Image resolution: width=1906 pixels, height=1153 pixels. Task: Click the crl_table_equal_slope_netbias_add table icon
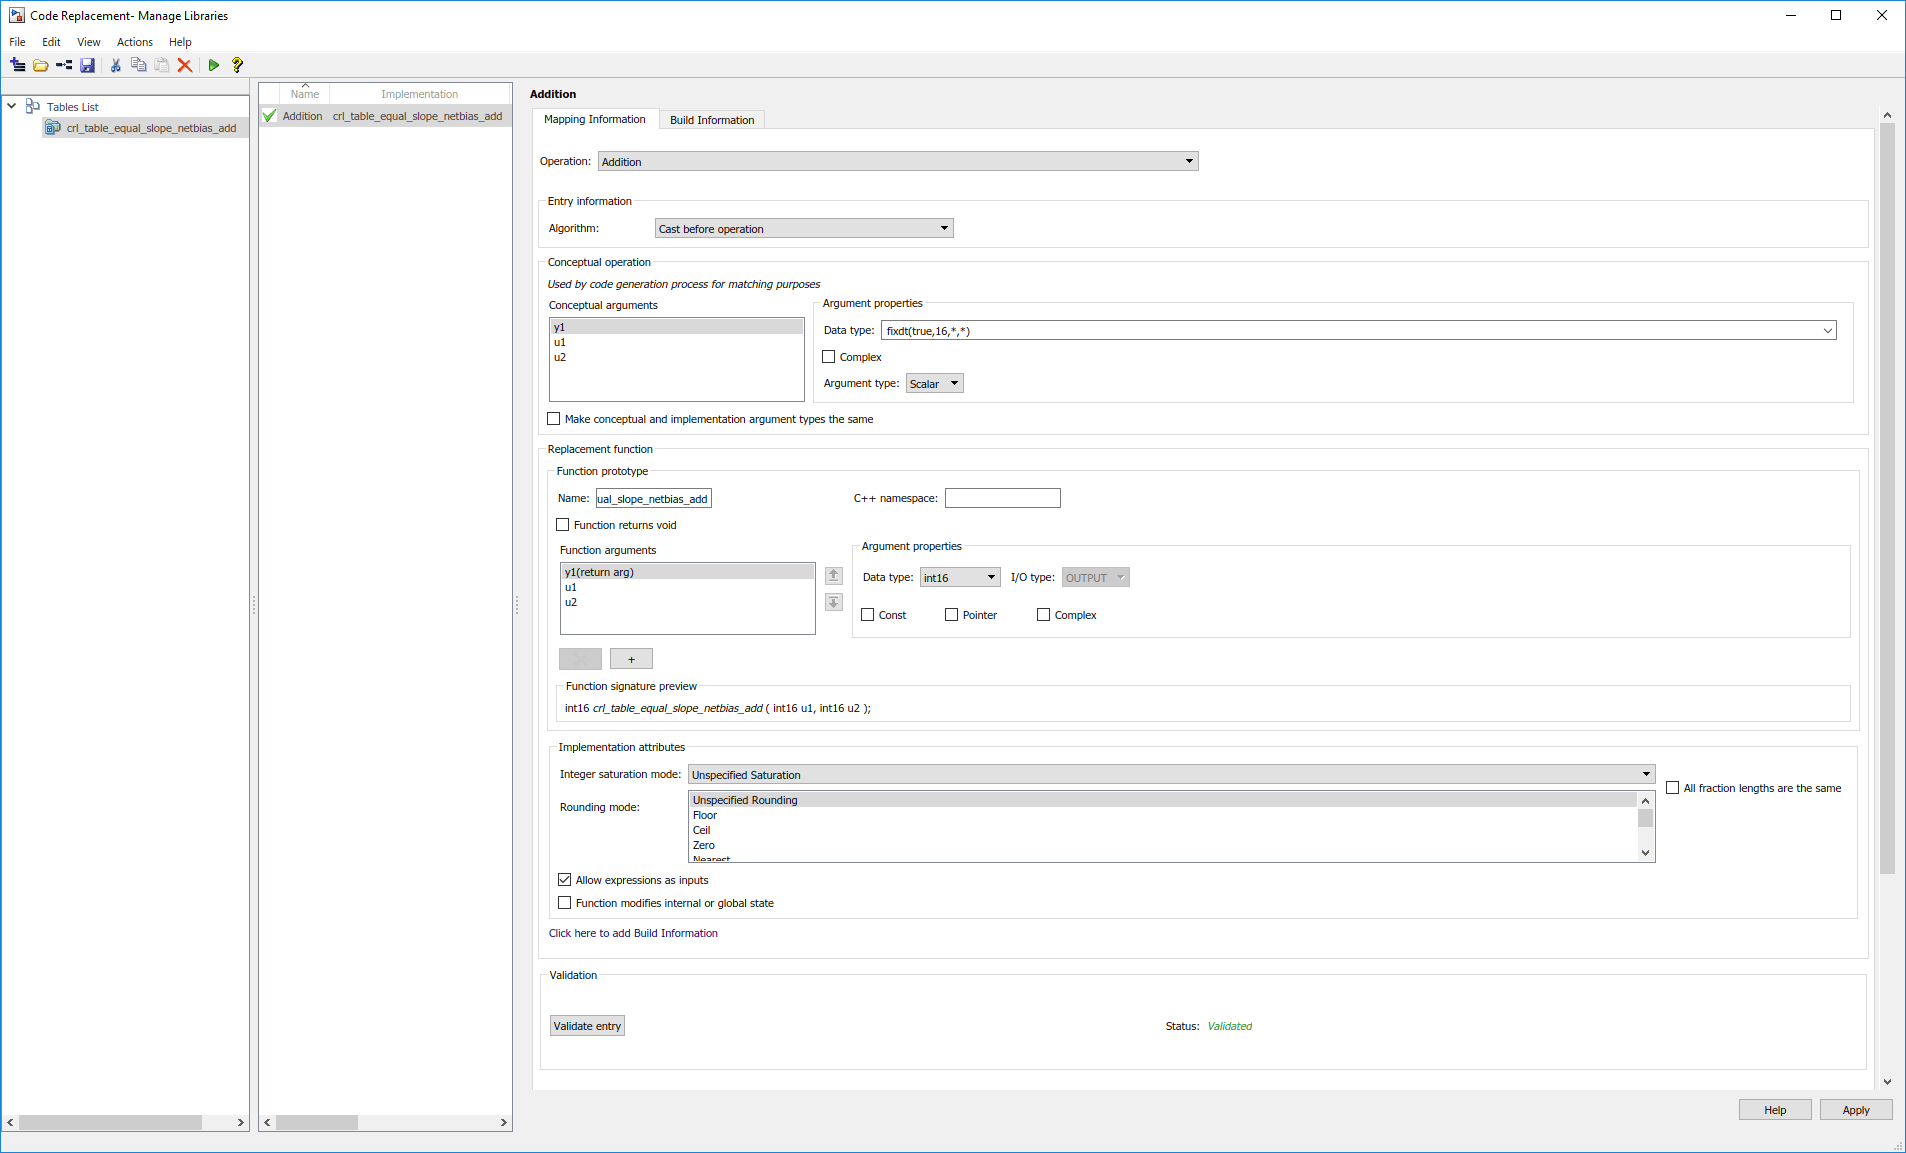(53, 128)
